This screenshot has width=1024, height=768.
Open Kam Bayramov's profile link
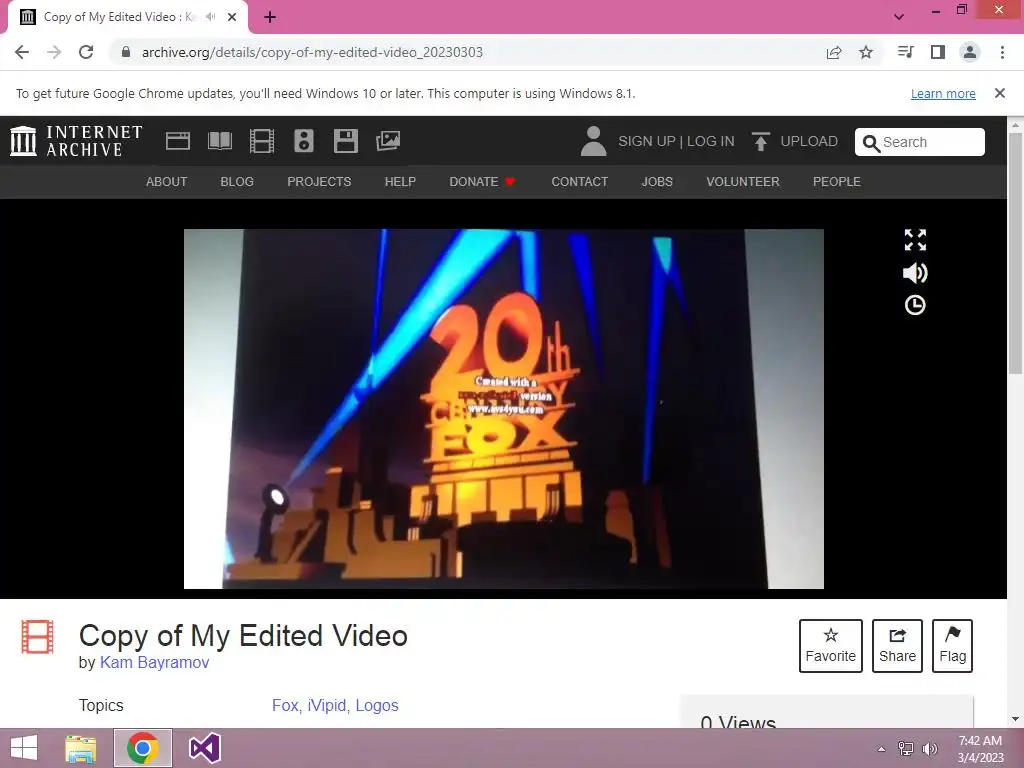click(155, 662)
